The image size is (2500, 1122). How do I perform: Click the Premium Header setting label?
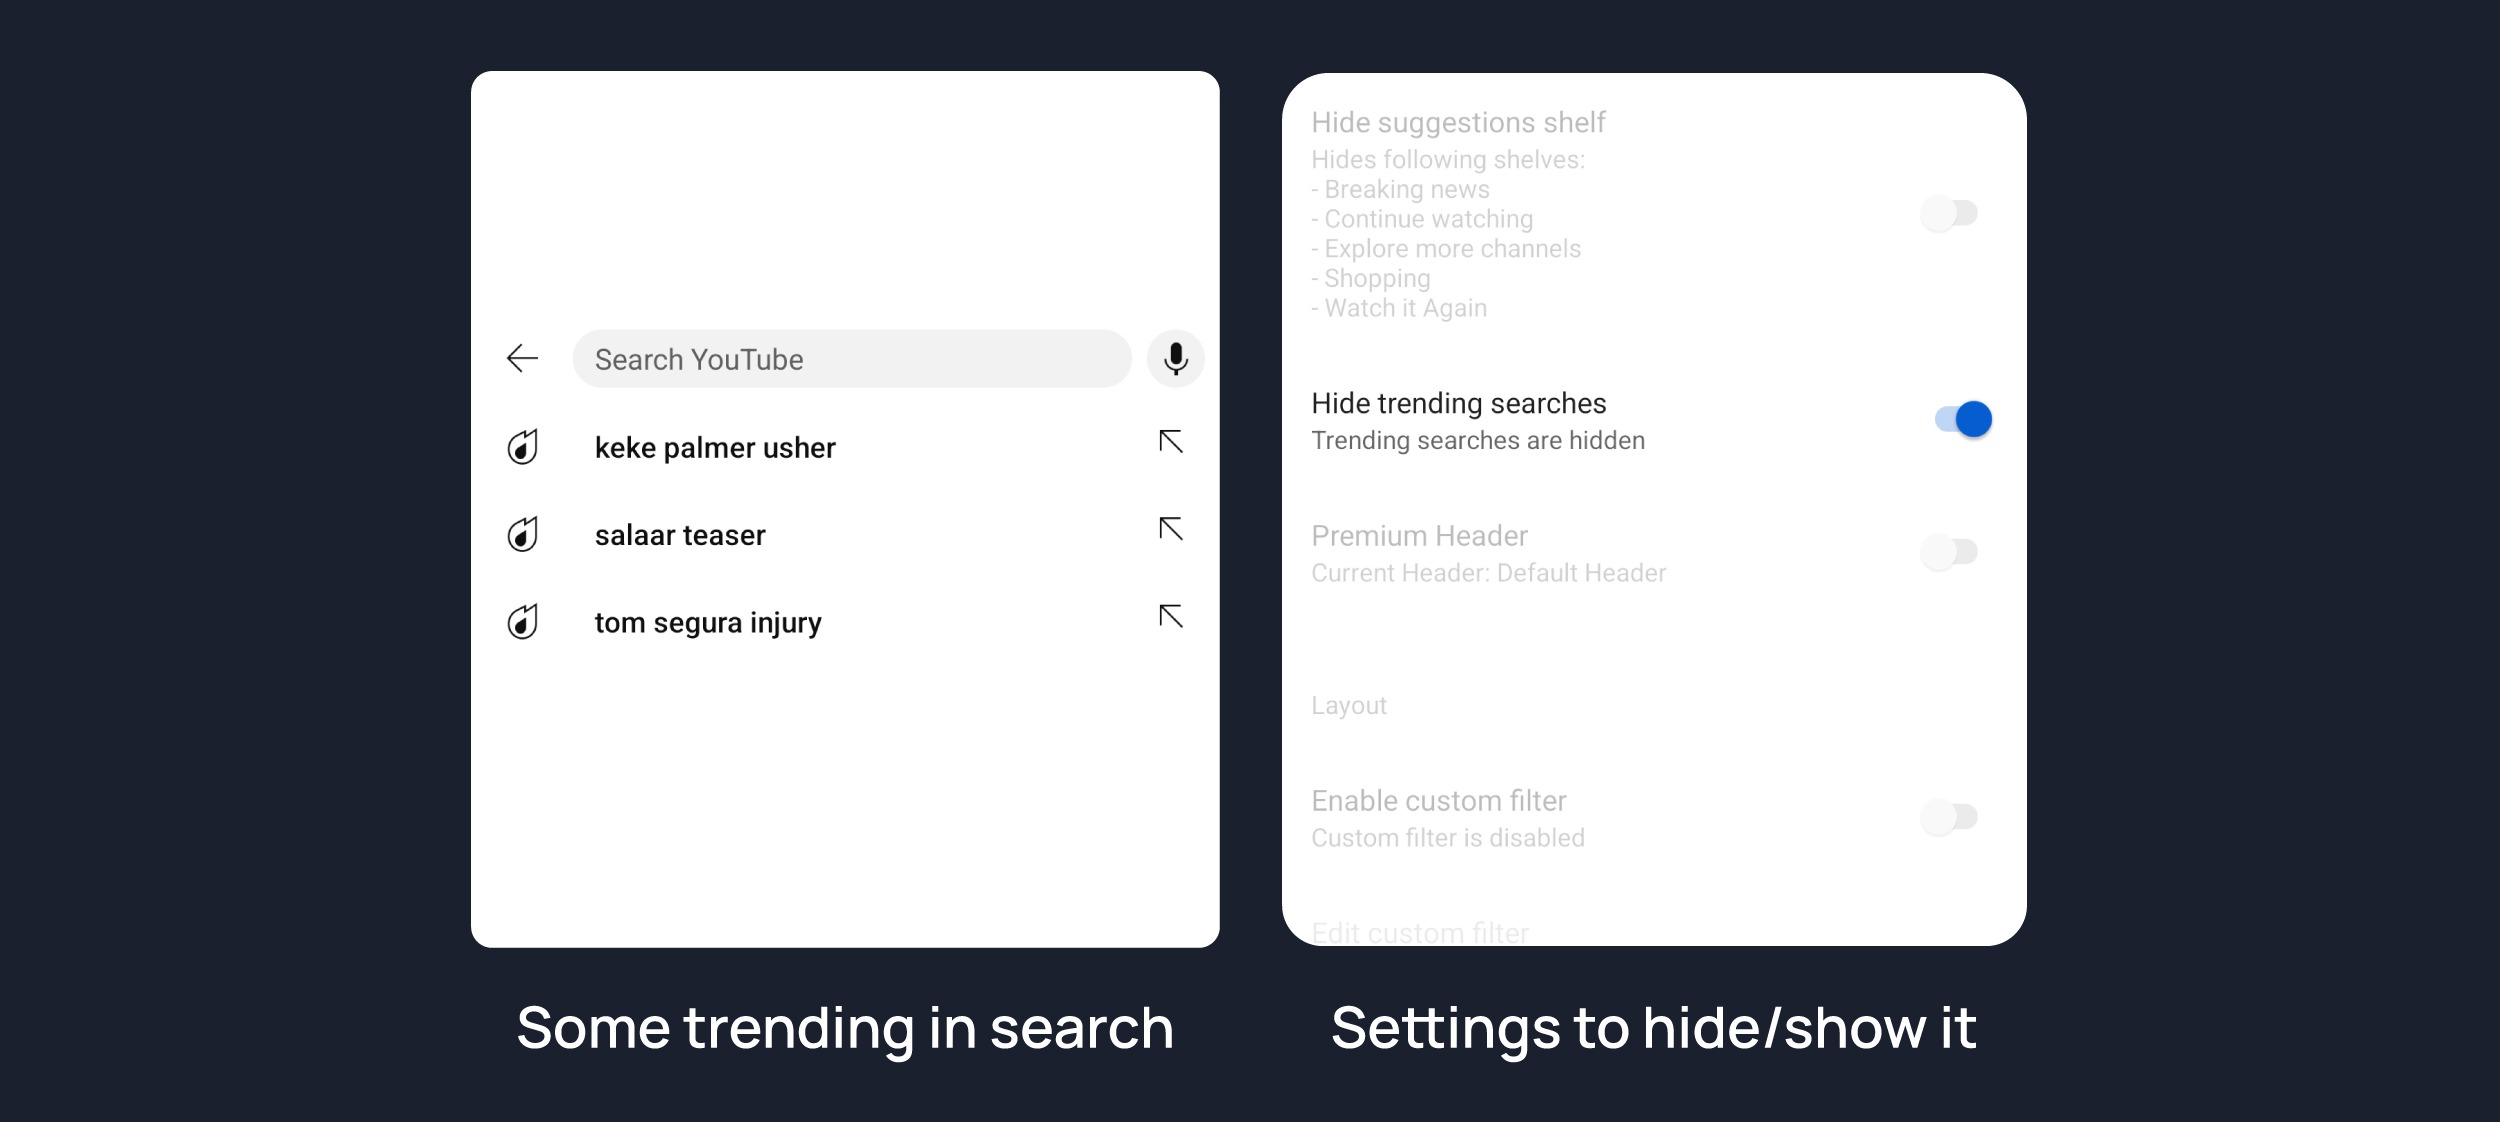[x=1419, y=536]
